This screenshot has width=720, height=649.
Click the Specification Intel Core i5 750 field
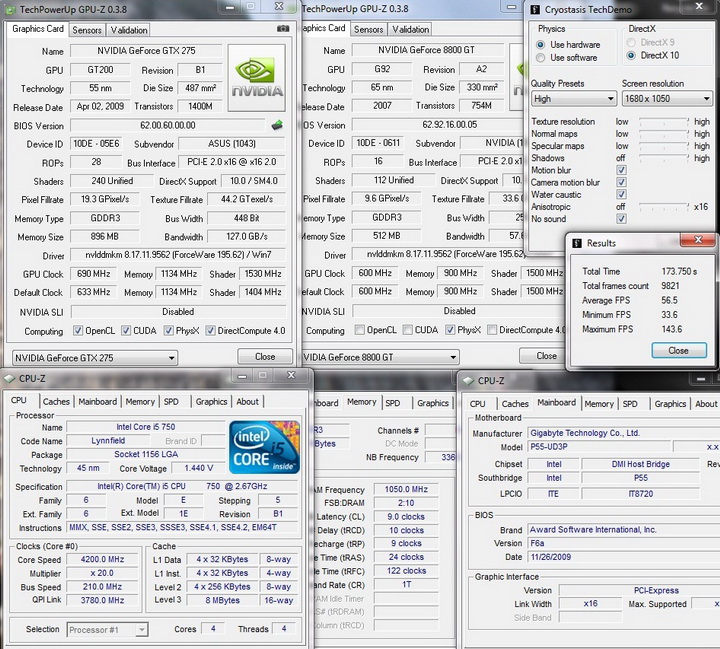click(x=182, y=486)
